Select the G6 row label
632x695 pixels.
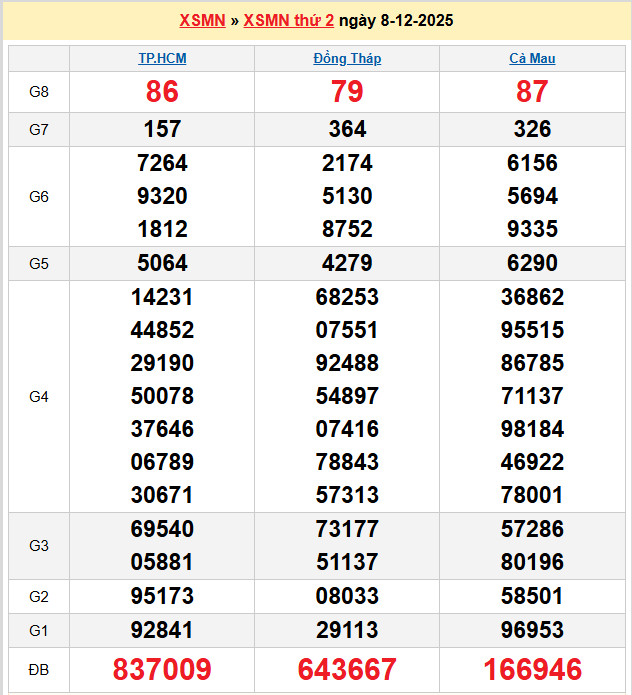(39, 196)
